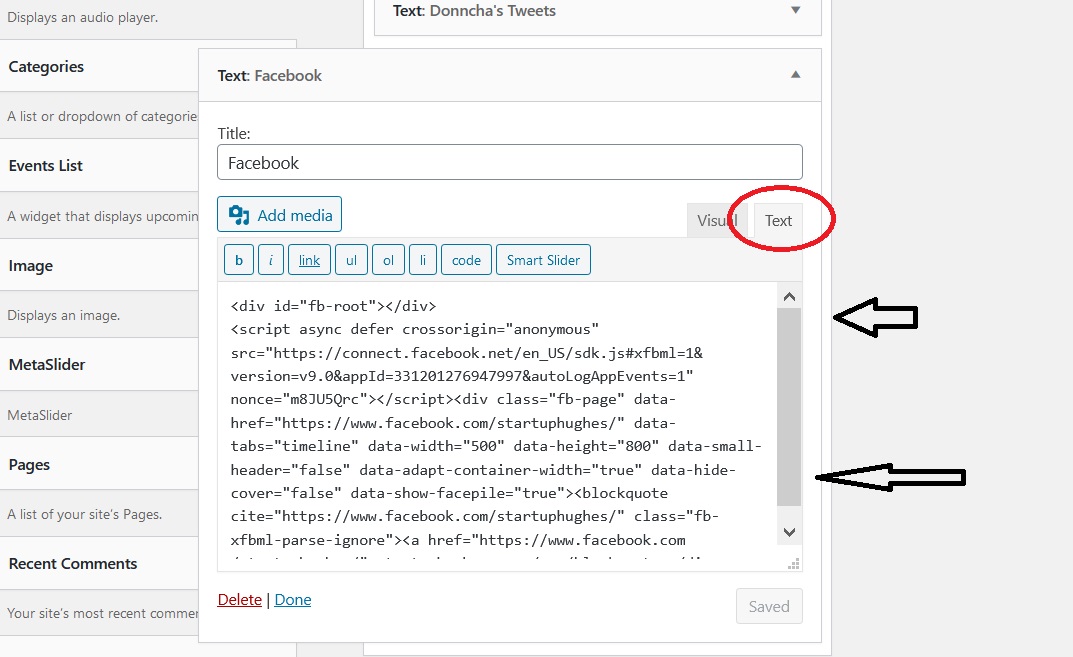Viewport: 1073px width, 657px height.
Task: Click the Done link
Action: click(293, 600)
